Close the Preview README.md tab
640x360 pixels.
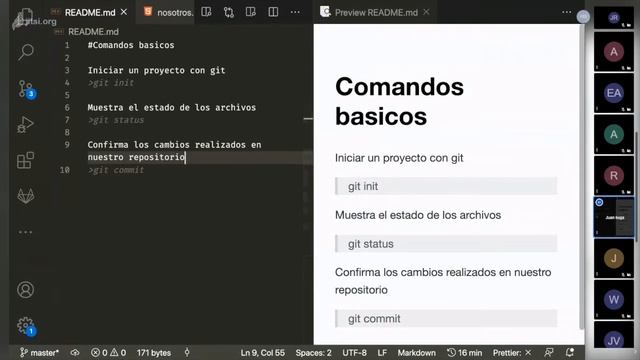pyautogui.click(x=426, y=12)
